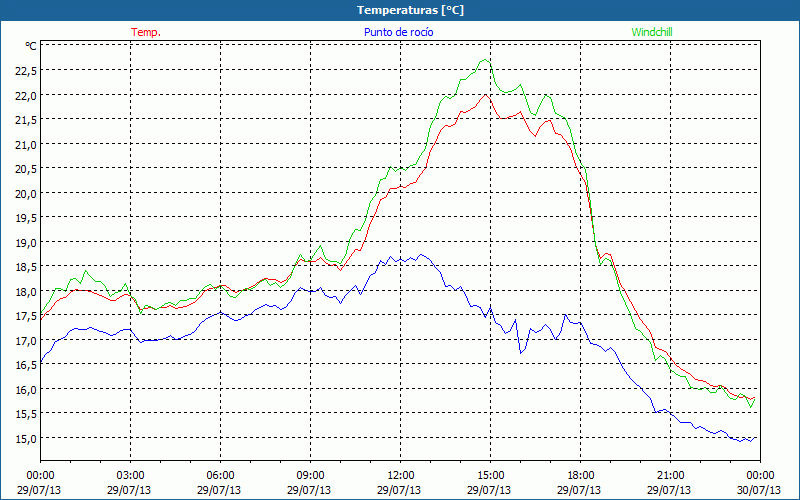800x500 pixels.
Task: Click the "29/07/13" date under 09:00
Action: [x=309, y=490]
